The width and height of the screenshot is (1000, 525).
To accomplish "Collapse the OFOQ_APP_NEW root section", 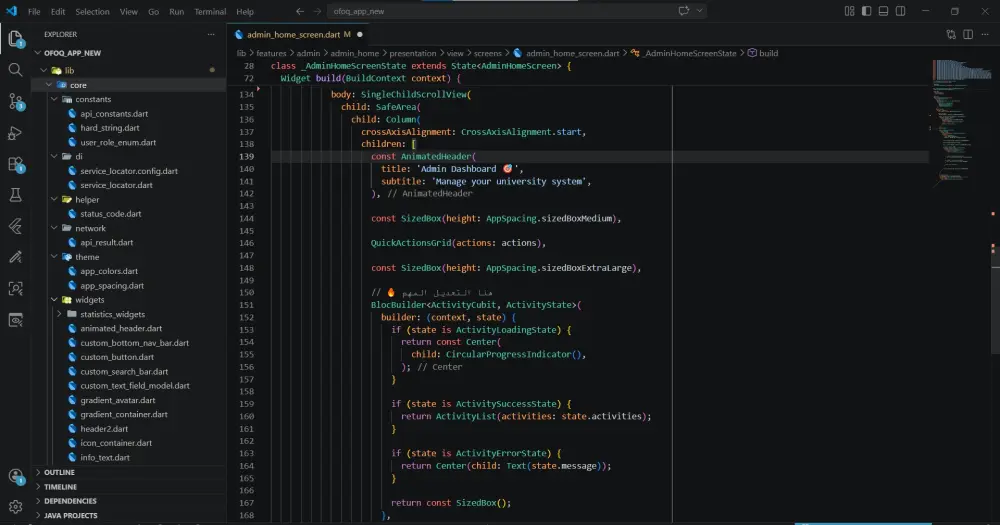I will coord(38,53).
